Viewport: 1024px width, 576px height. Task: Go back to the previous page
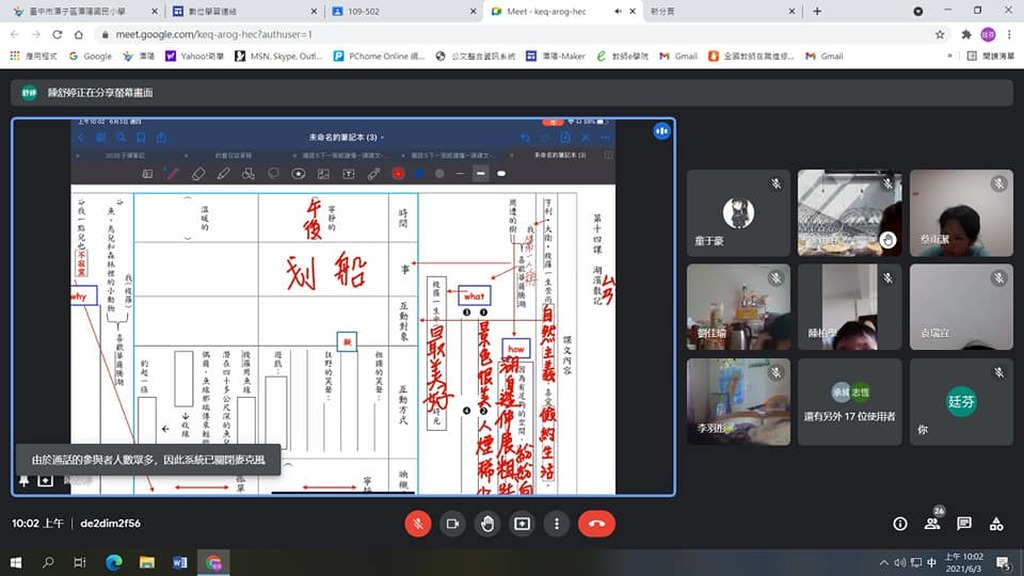click(15, 34)
